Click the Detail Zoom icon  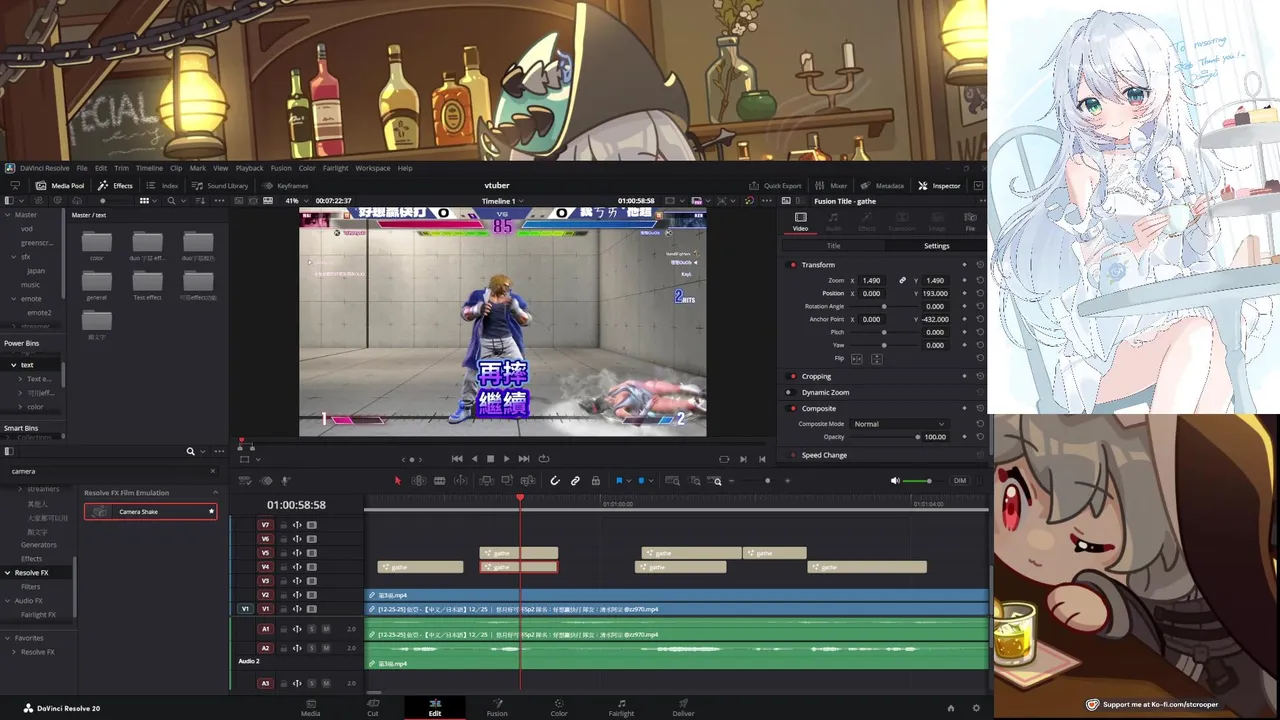coord(695,481)
